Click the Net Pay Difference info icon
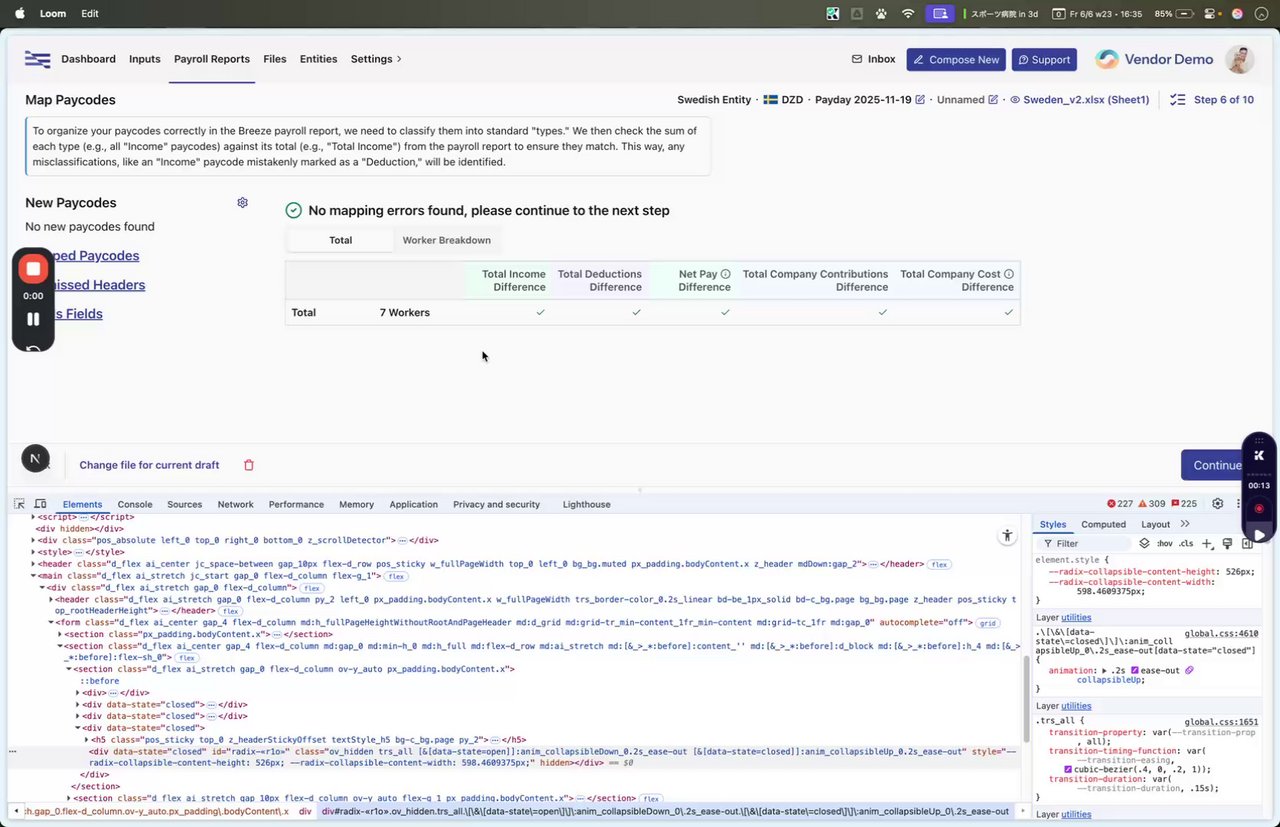The image size is (1280, 827). coord(726,274)
